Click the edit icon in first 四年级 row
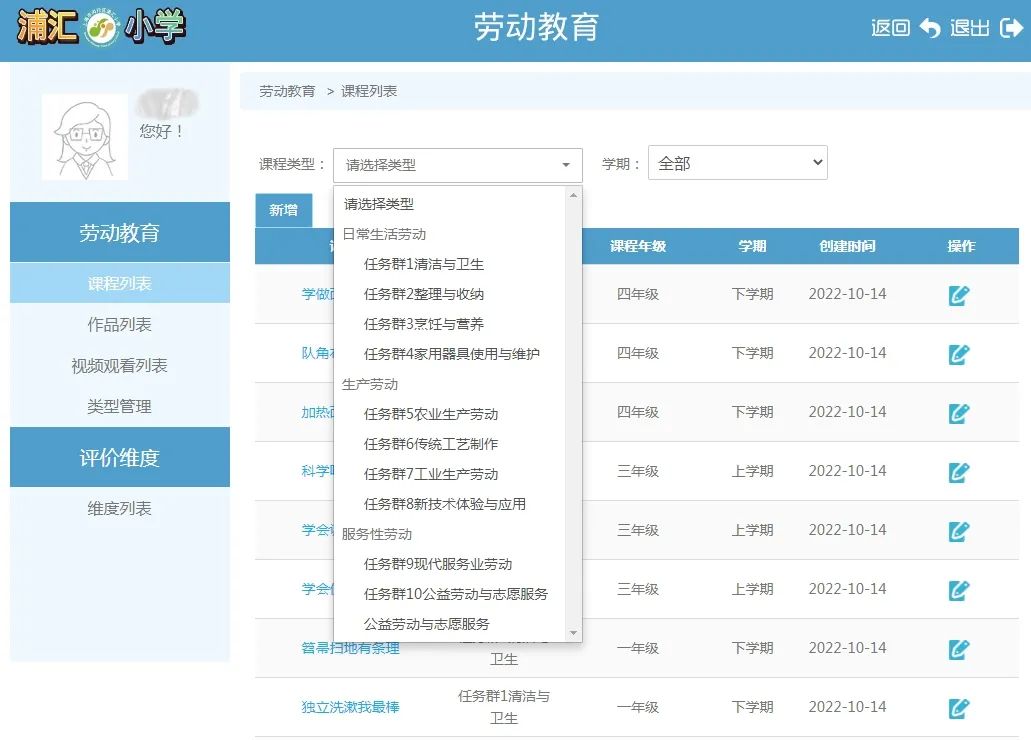Screen dimensions: 1031x740 pyautogui.click(x=959, y=295)
